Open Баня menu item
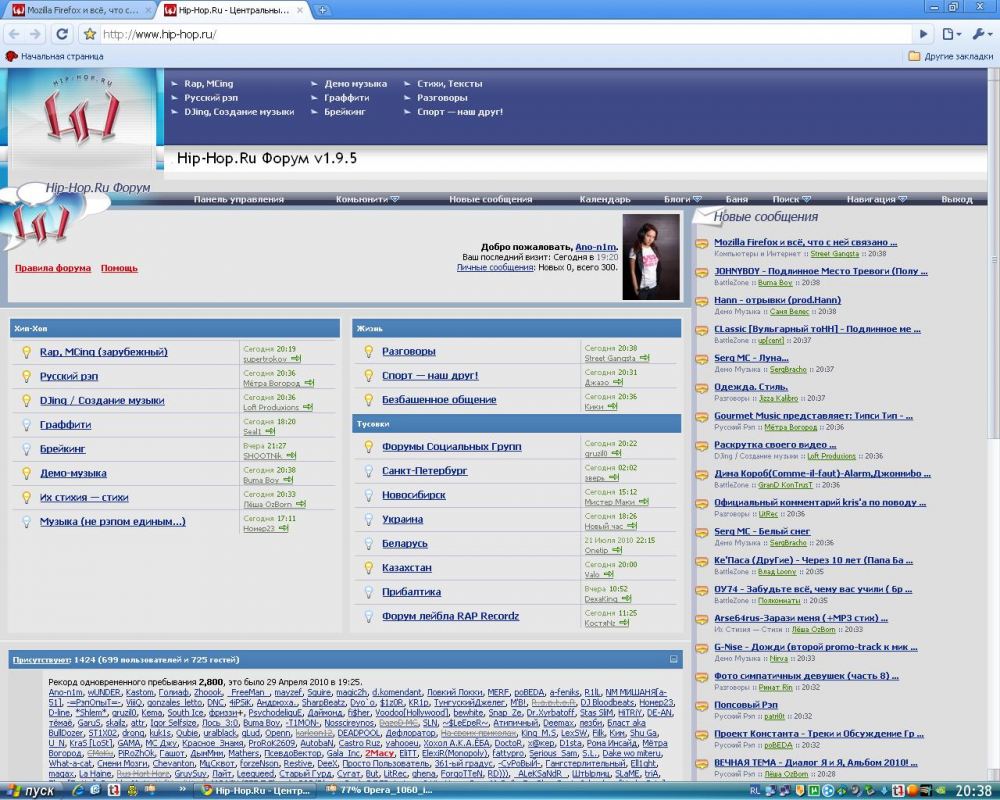The width and height of the screenshot is (1000, 800). (737, 199)
